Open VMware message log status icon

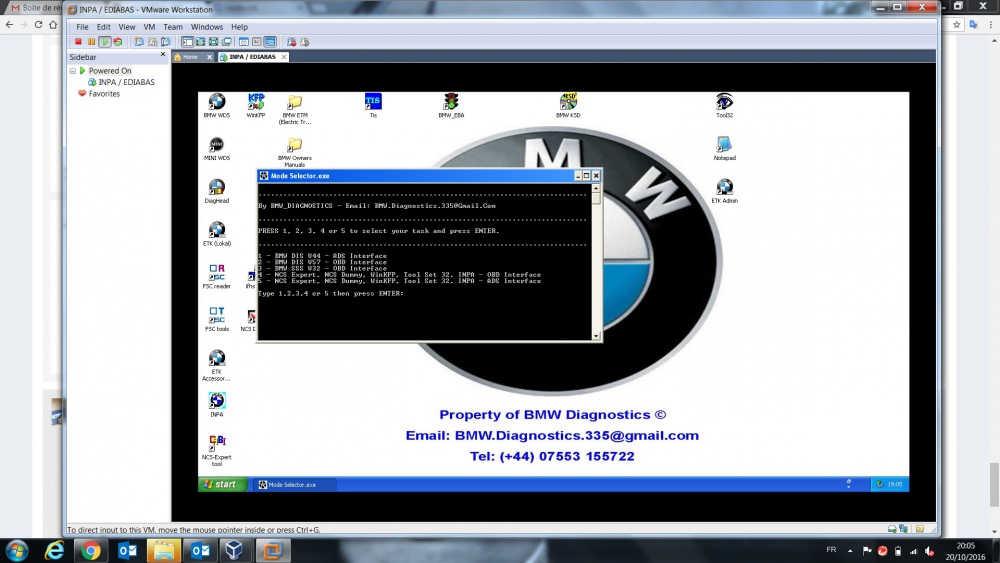[920, 529]
